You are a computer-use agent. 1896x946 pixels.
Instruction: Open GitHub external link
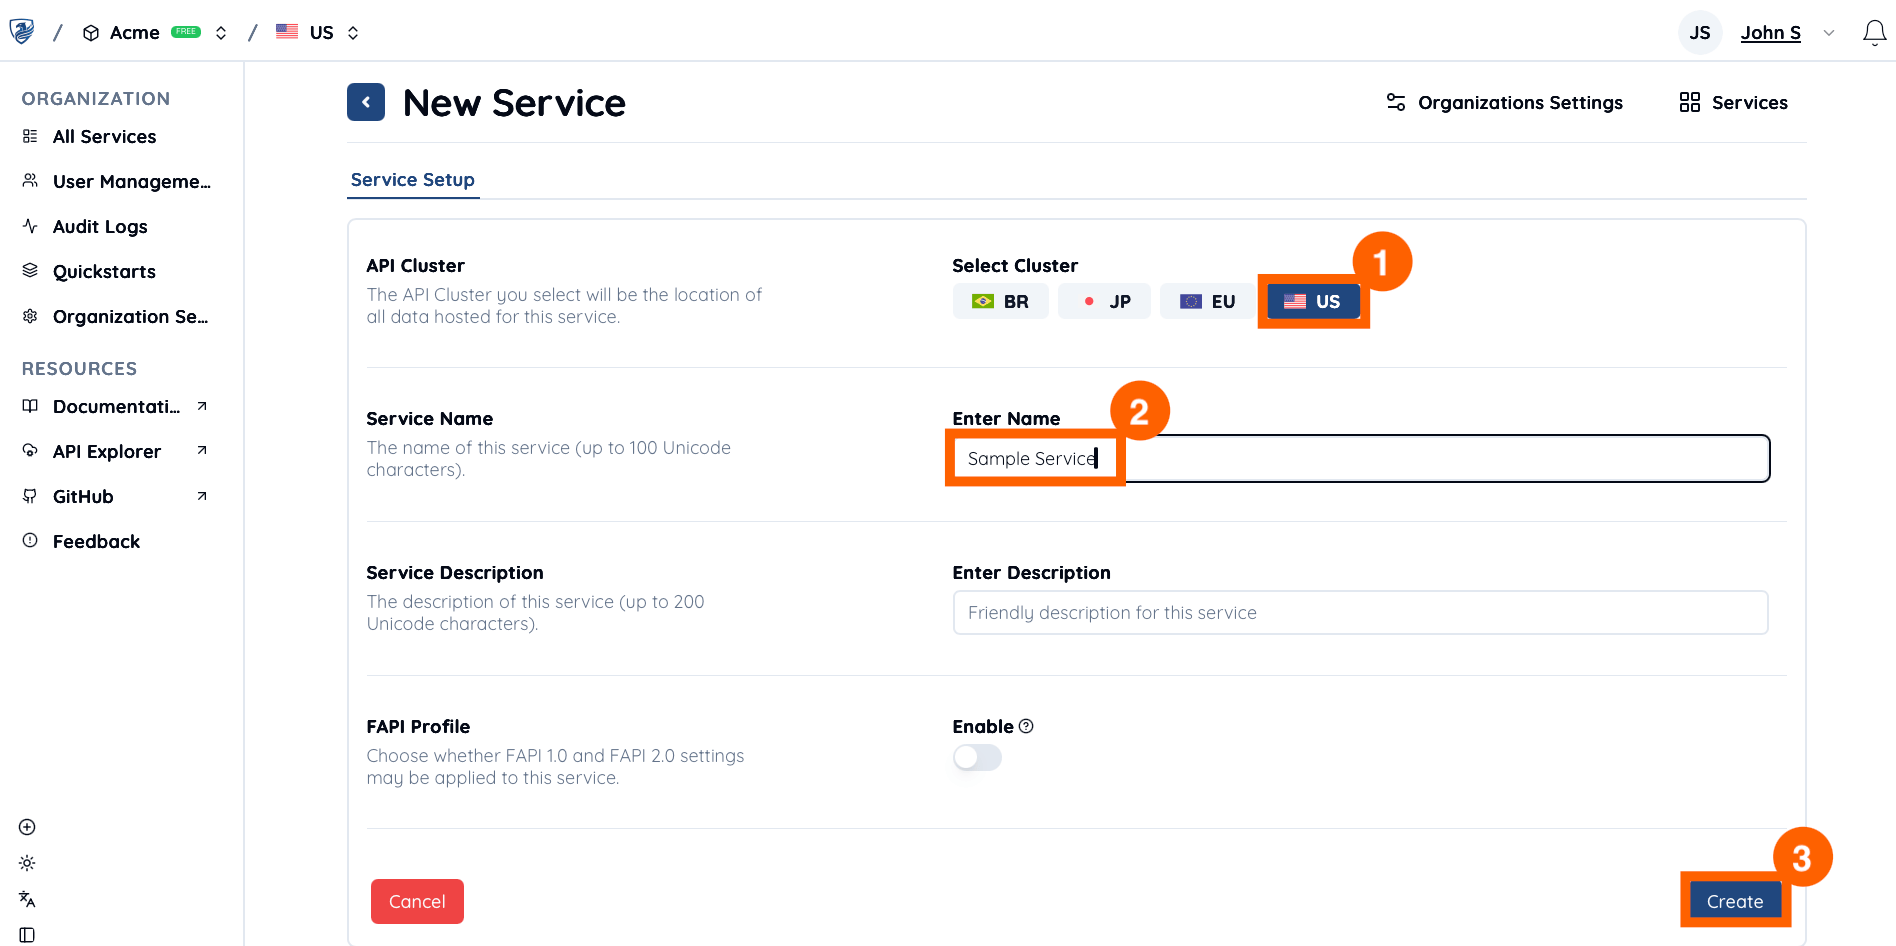coord(116,496)
